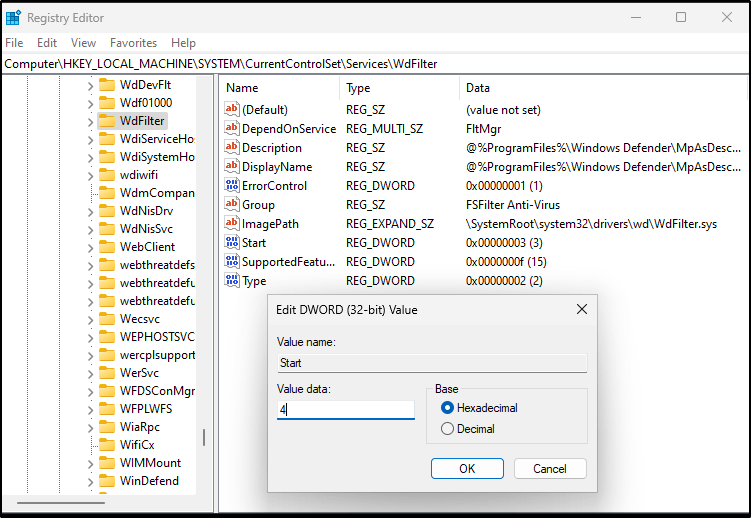The image size is (751, 518).
Task: Select the Decimal base option
Action: [447, 429]
